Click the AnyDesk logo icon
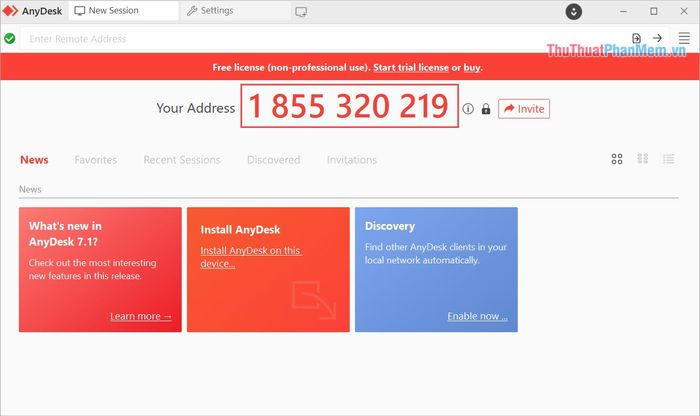 click(x=10, y=11)
